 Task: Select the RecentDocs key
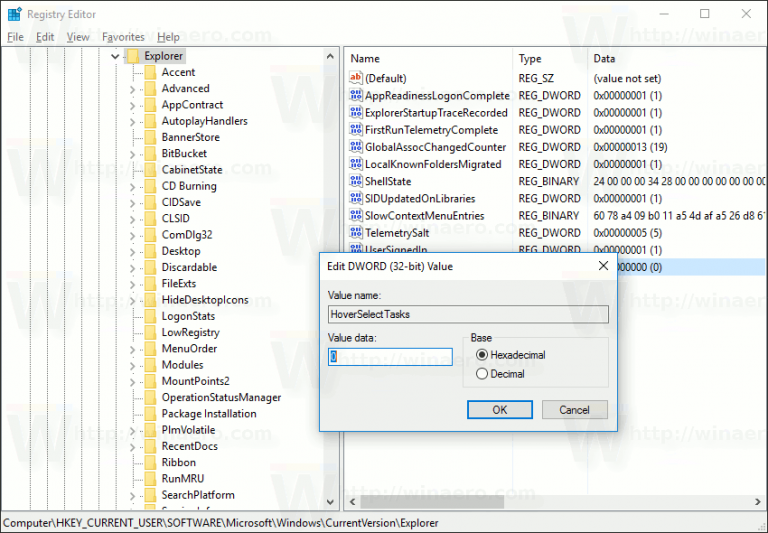[190, 446]
